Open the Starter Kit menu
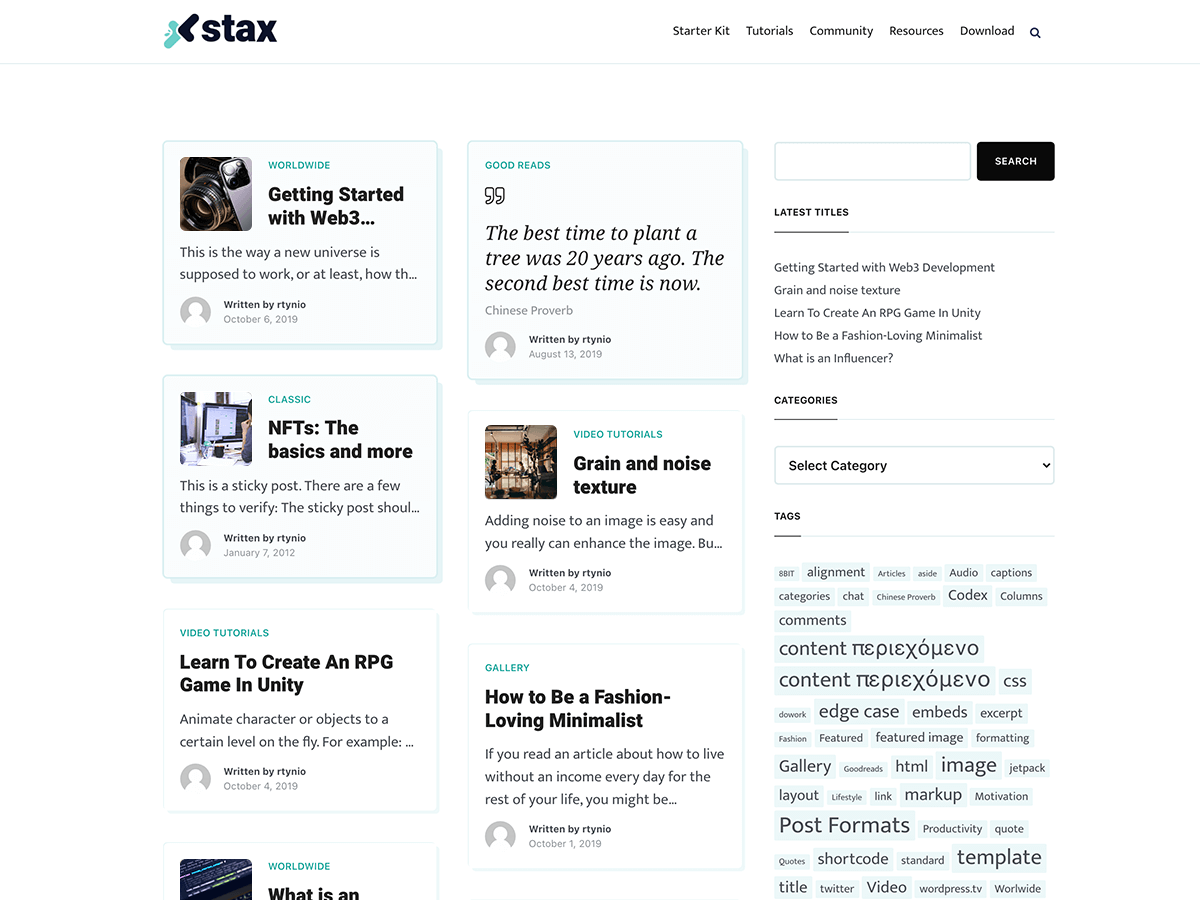Image resolution: width=1200 pixels, height=900 pixels. [701, 30]
